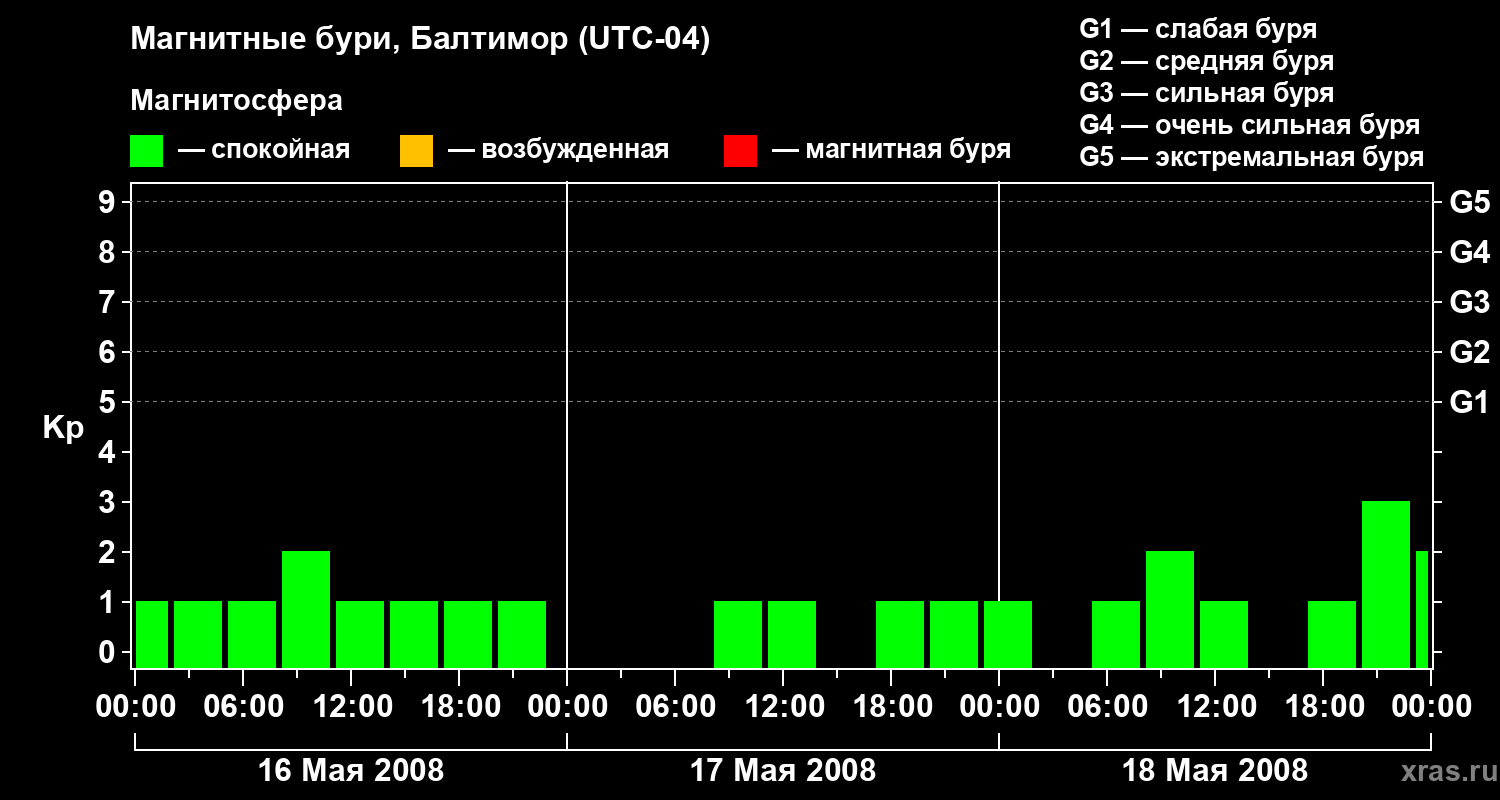Click the 12:00 time label under 17 May
1500x800 pixels.
(783, 707)
